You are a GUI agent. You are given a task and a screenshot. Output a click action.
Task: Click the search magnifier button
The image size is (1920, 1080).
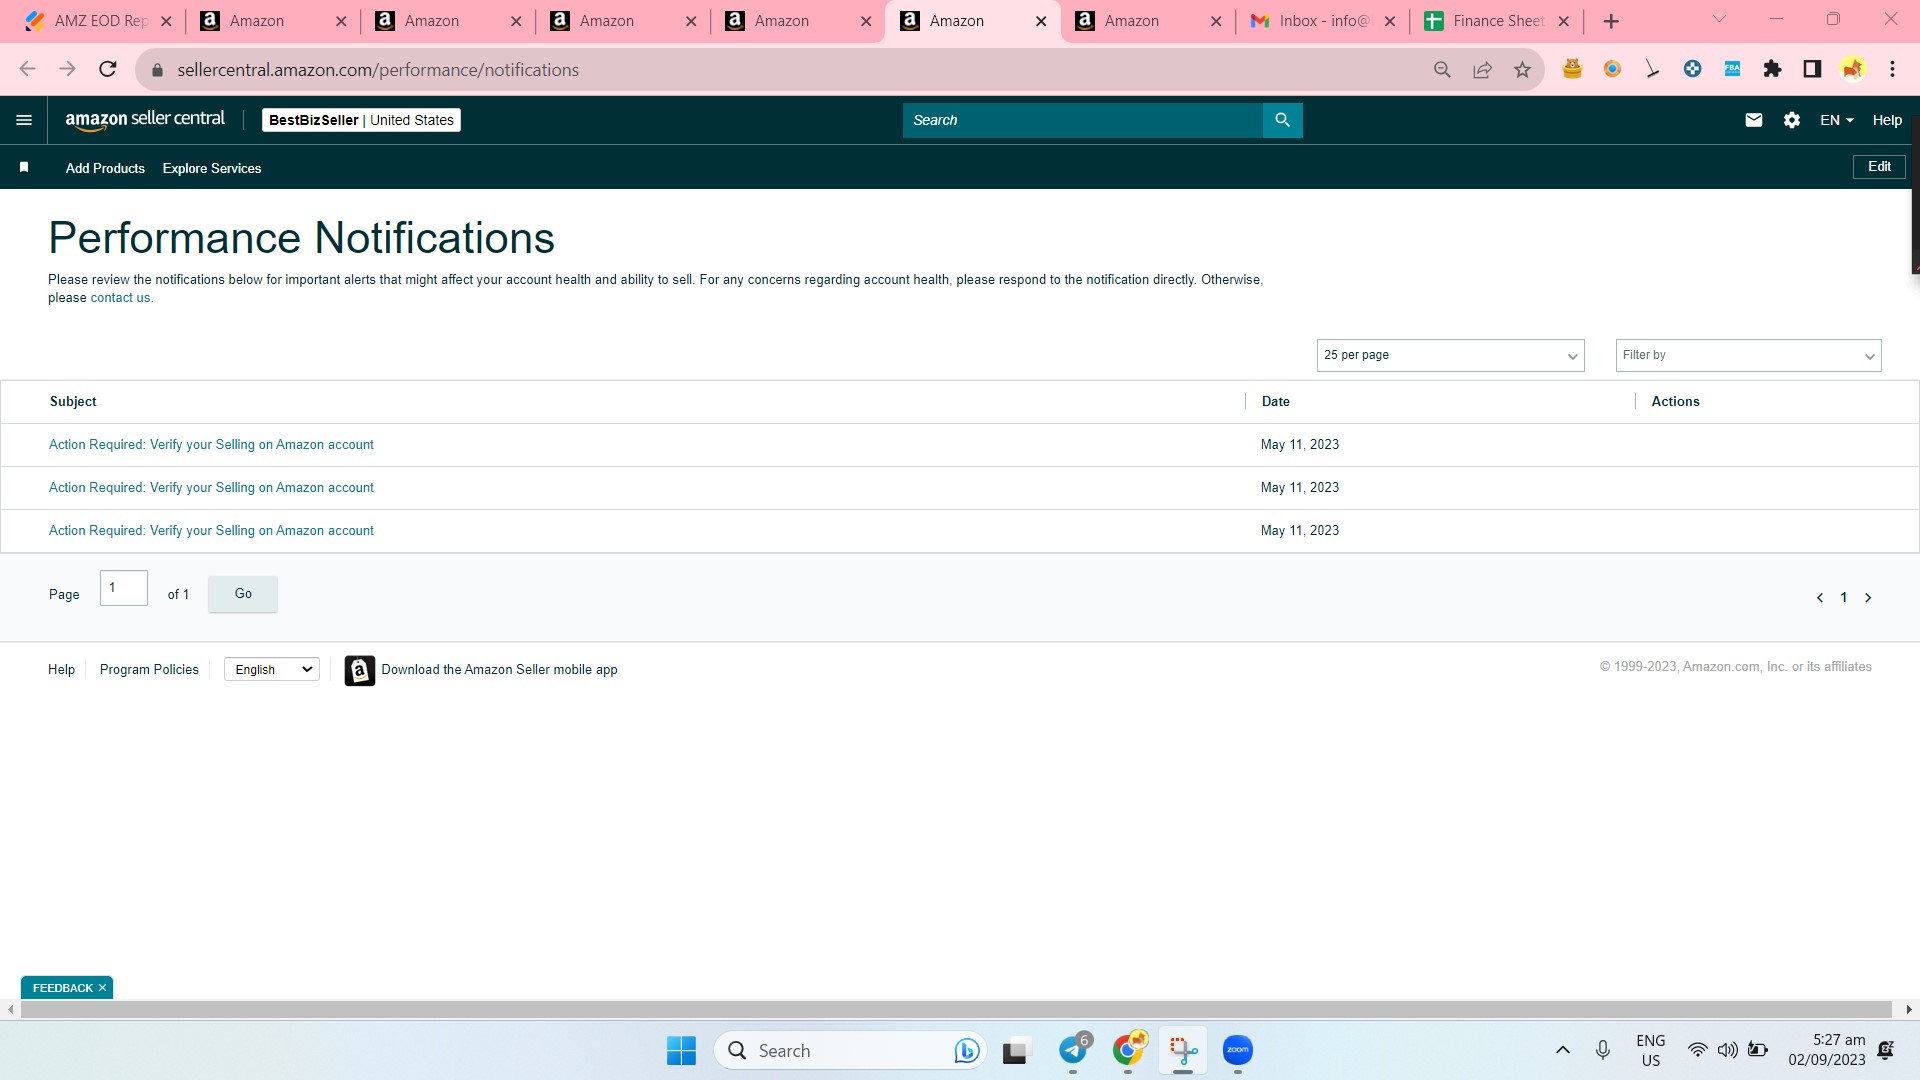(1282, 120)
